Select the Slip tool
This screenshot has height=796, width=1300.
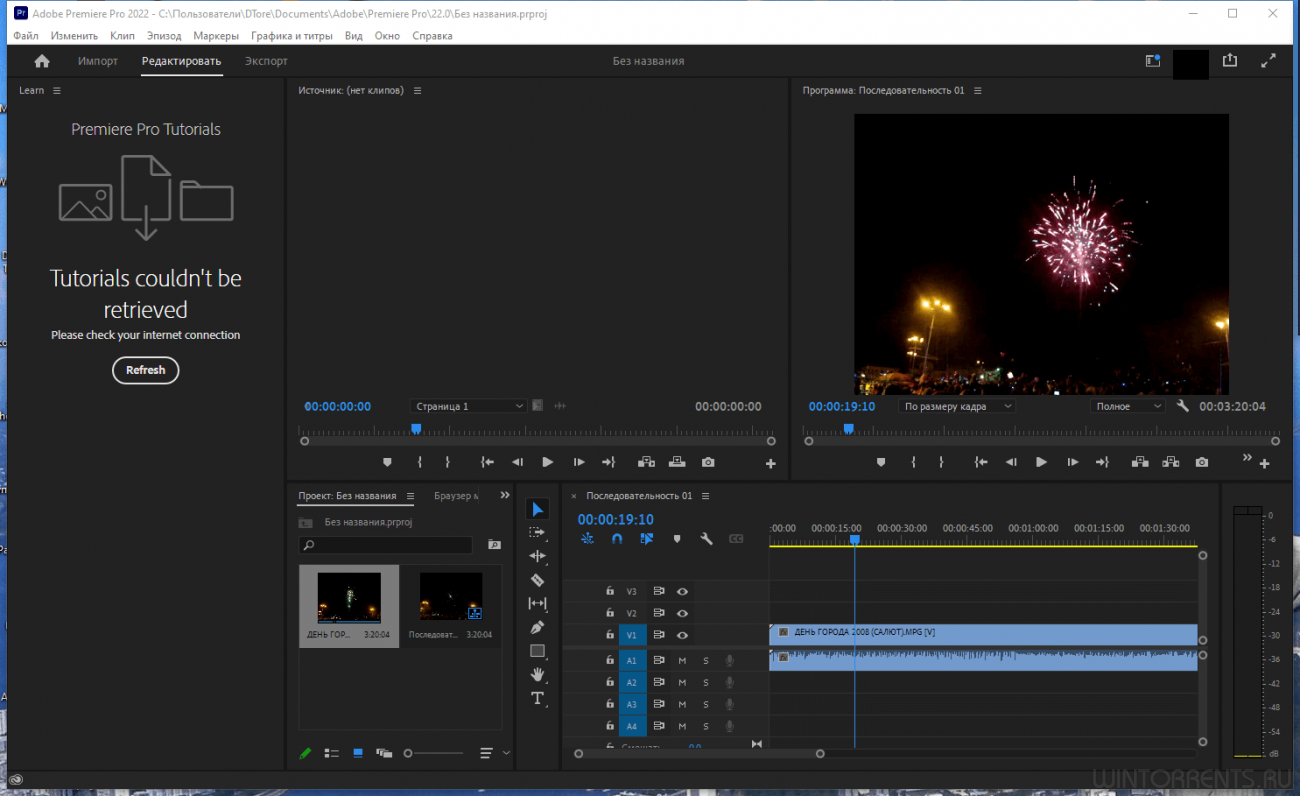tap(537, 603)
